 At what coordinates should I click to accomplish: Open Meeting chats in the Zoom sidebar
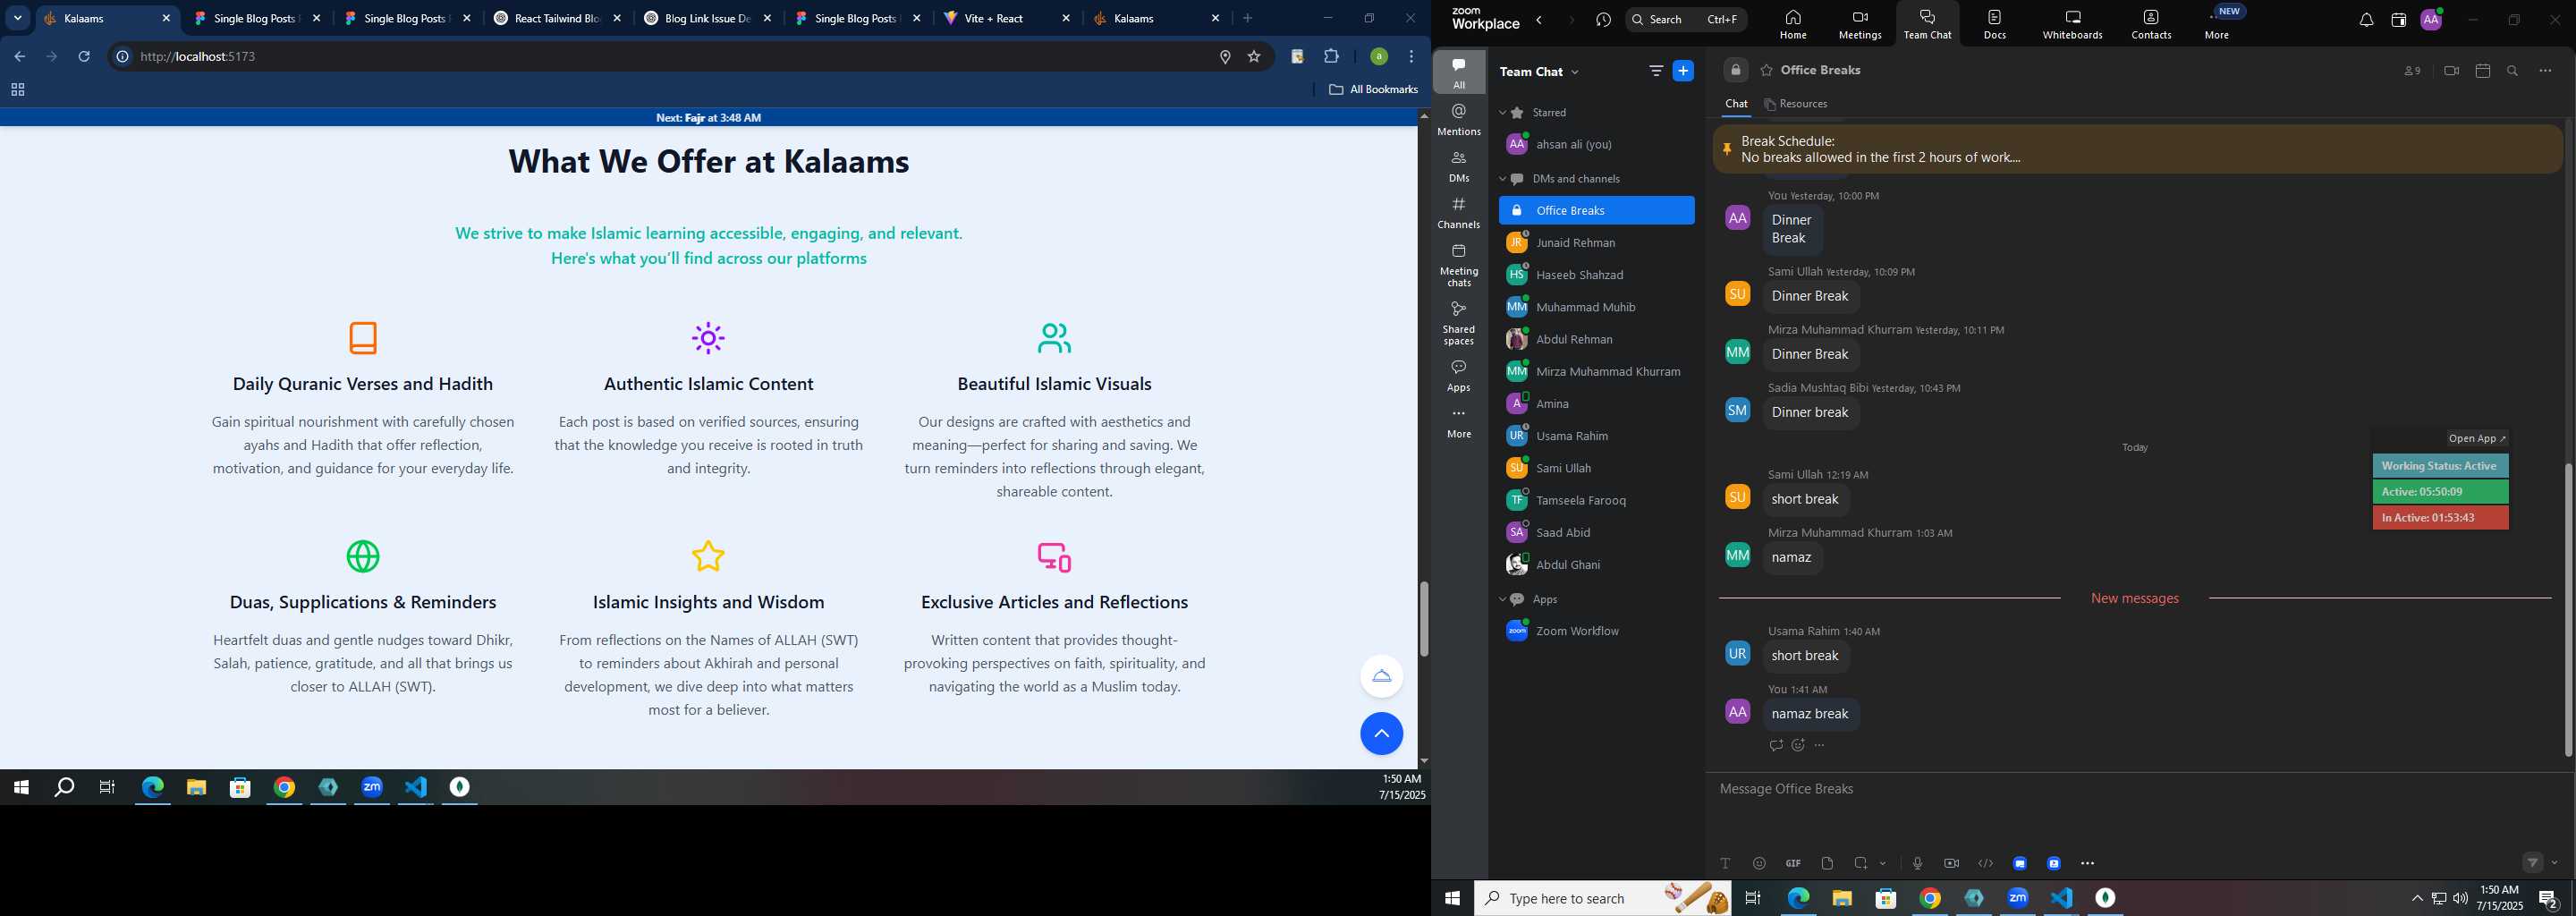pyautogui.click(x=1459, y=265)
